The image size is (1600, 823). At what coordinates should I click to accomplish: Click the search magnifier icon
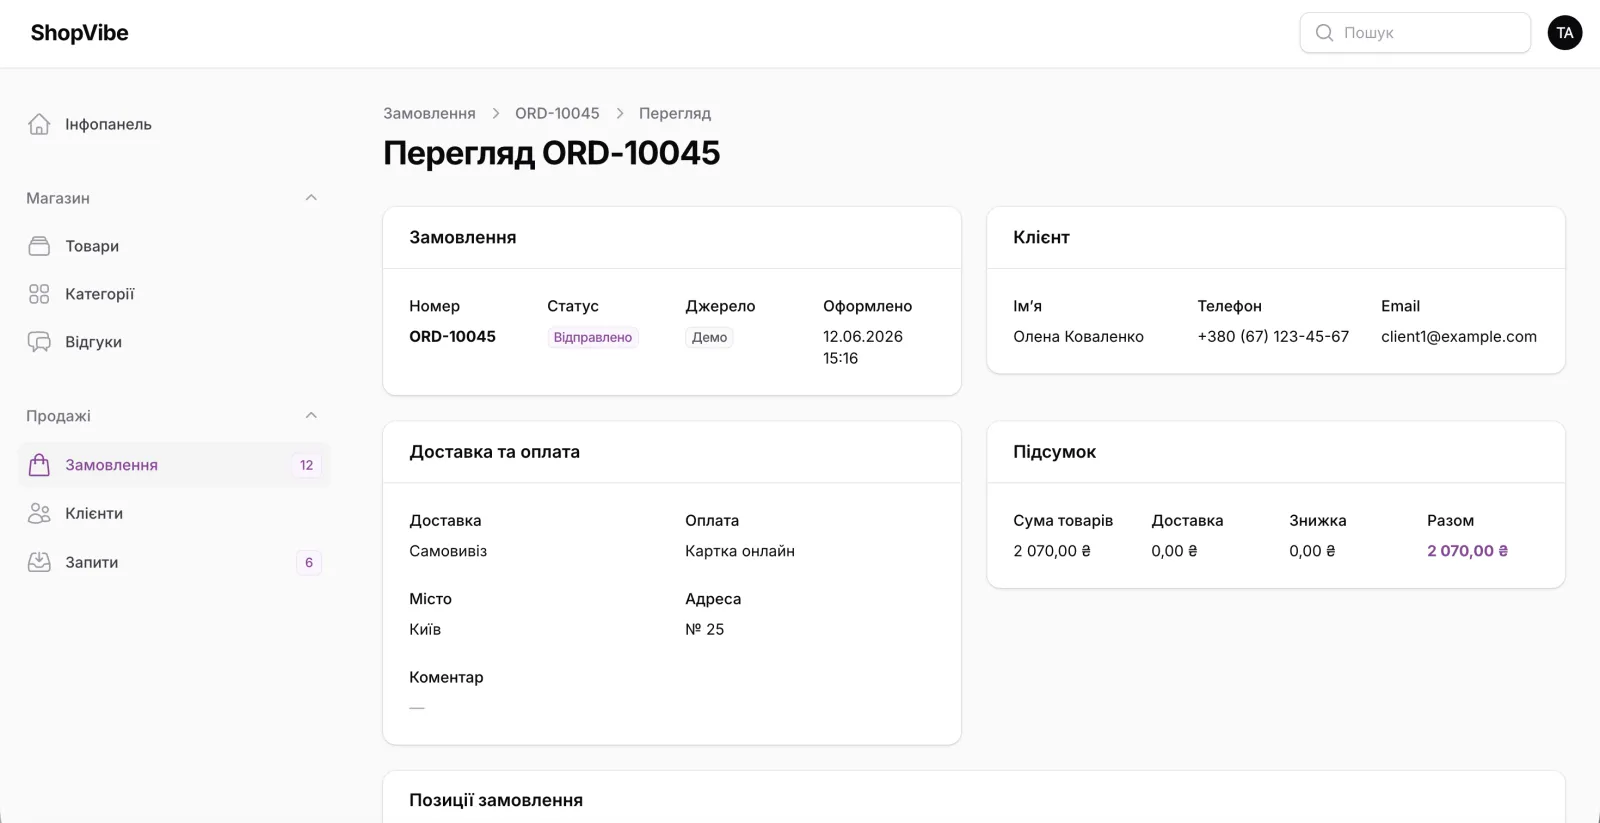(1324, 33)
